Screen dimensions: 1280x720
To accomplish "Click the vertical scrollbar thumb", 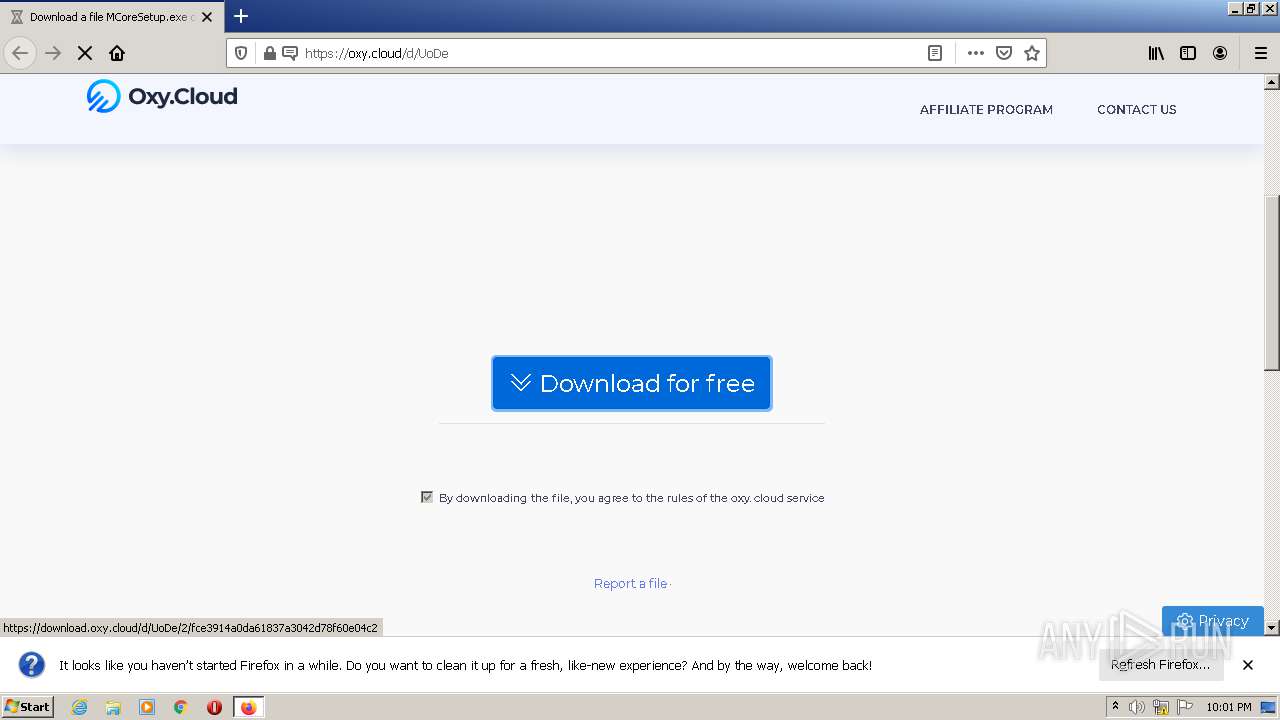I will coord(1272,282).
